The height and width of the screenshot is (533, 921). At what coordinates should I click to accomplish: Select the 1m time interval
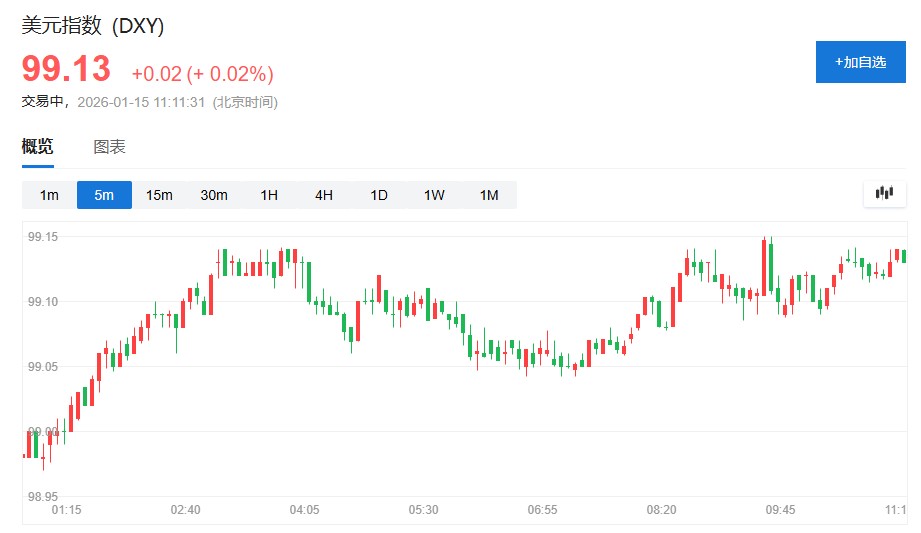[x=49, y=195]
